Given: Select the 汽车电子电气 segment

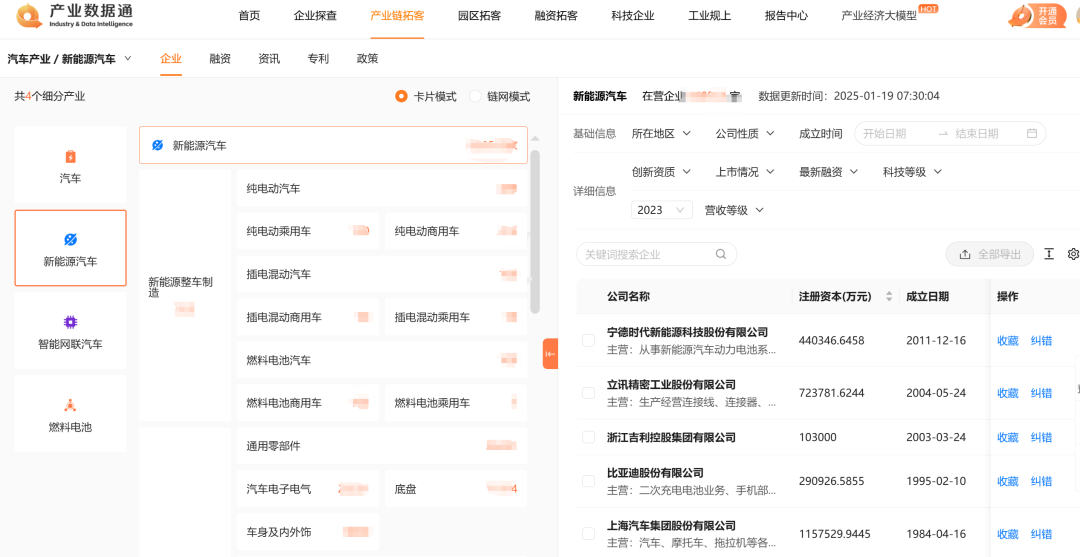Looking at the screenshot, I should coord(308,490).
